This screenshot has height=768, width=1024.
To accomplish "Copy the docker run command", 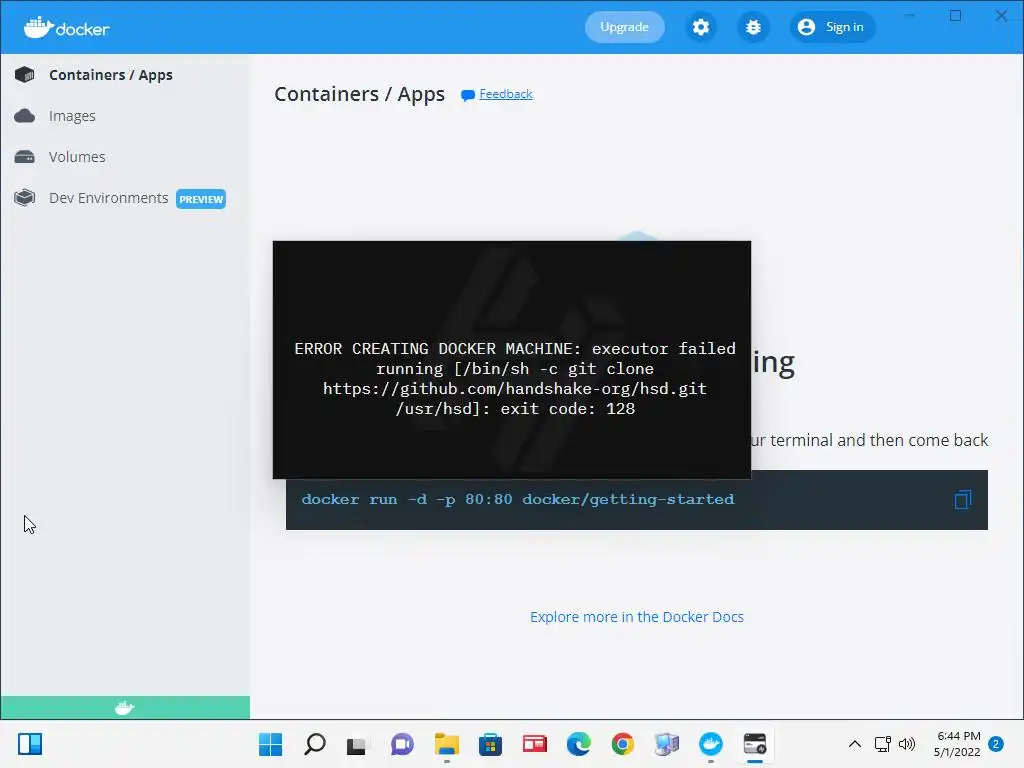I will [963, 500].
